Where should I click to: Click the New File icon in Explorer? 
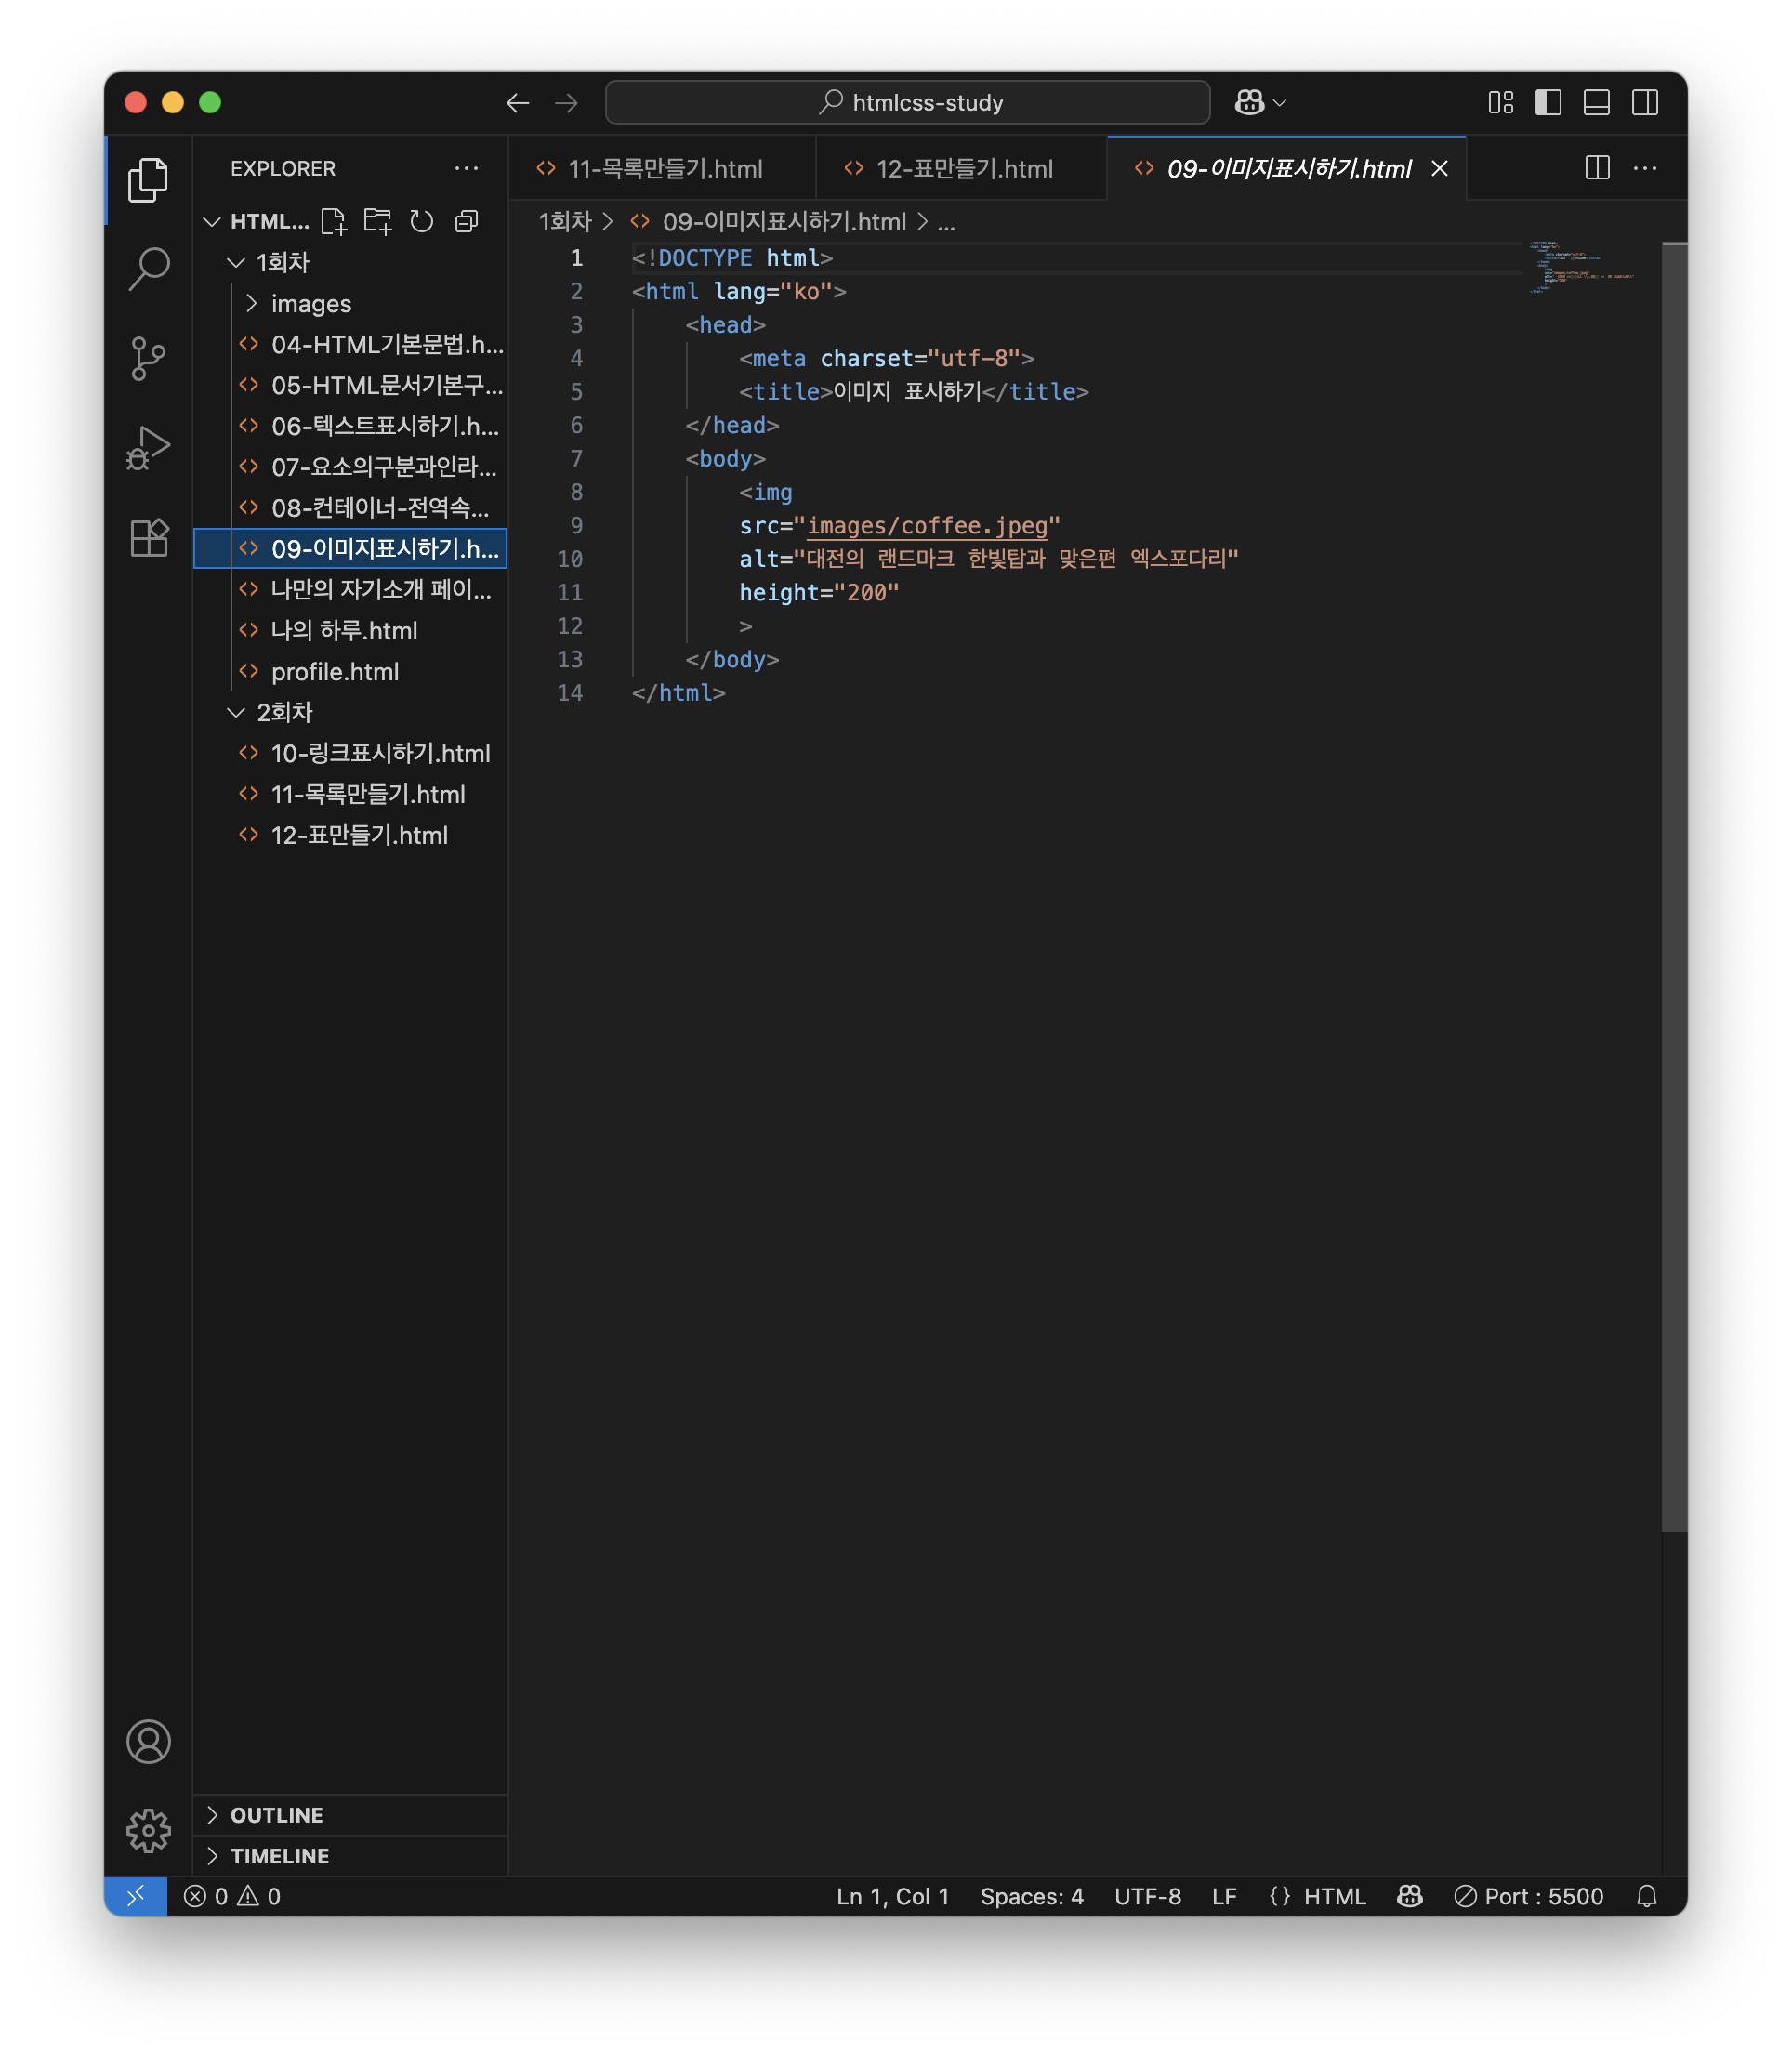tap(334, 221)
